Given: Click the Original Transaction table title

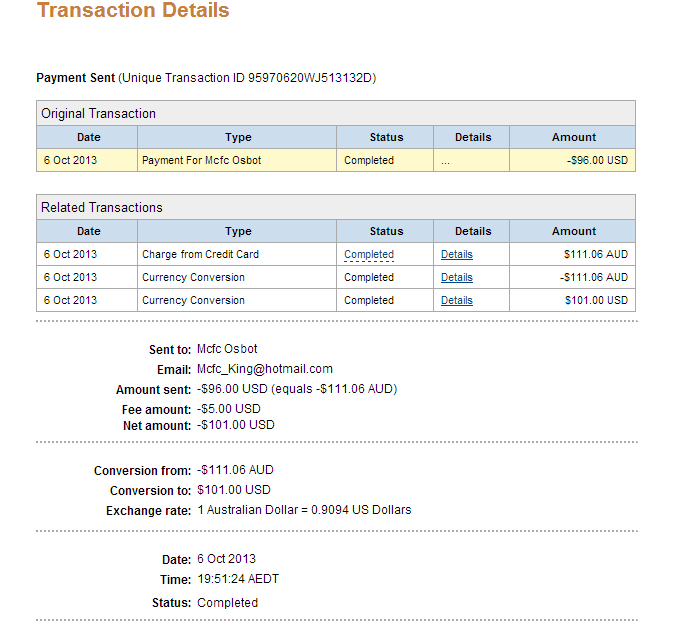Looking at the screenshot, I should 98,113.
